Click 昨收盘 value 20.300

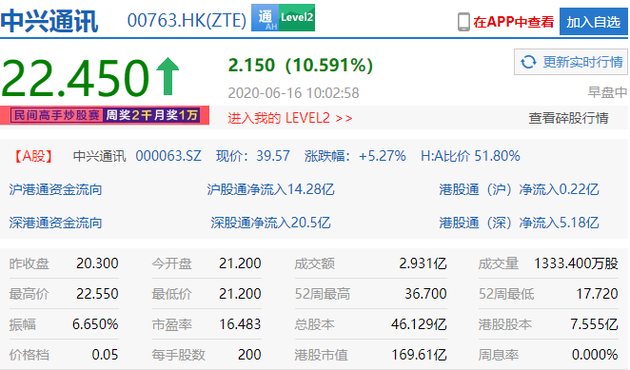pyautogui.click(x=97, y=264)
